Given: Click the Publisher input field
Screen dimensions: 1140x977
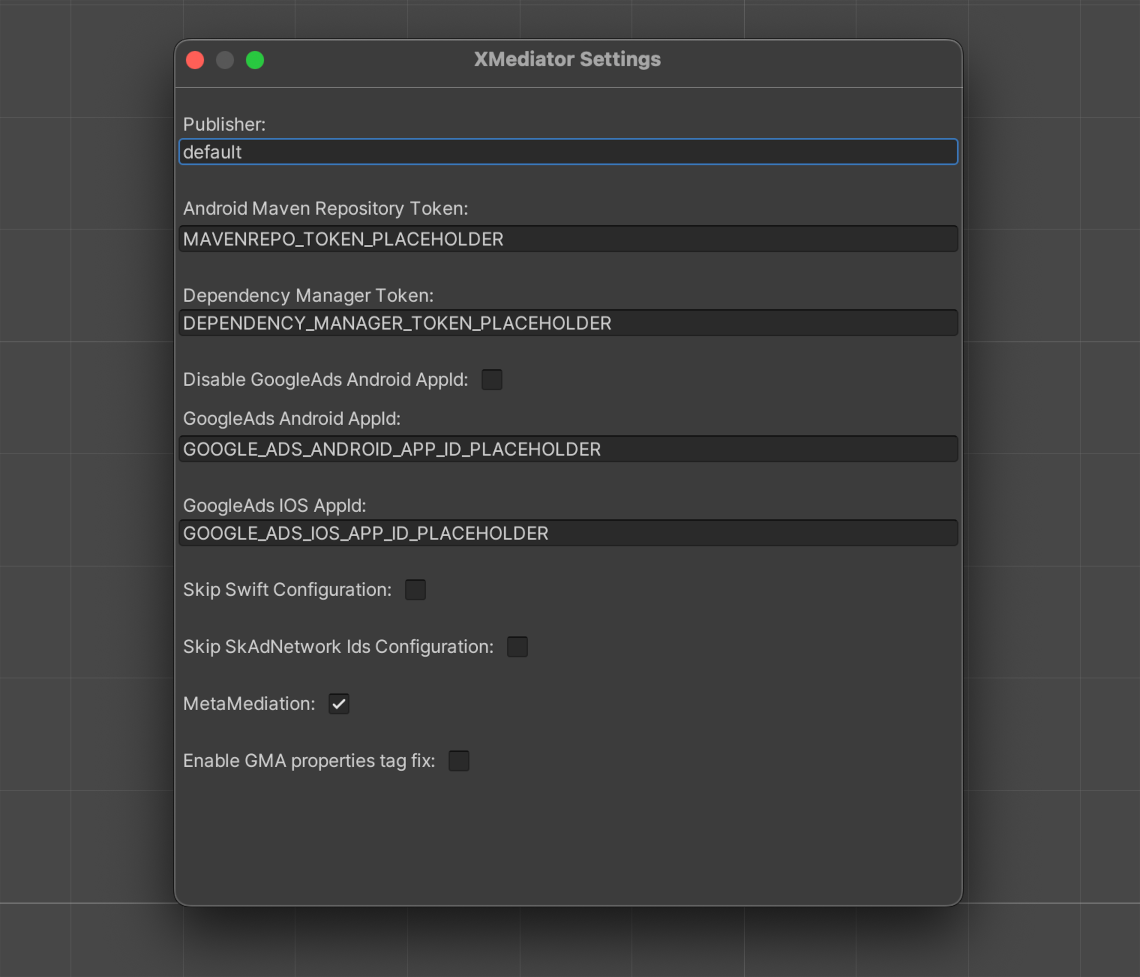Looking at the screenshot, I should (x=568, y=152).
